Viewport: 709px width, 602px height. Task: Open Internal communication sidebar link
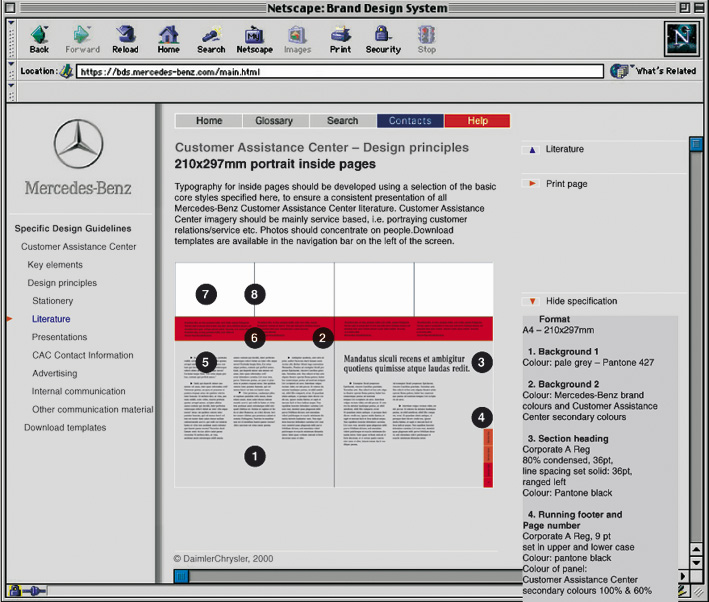79,391
